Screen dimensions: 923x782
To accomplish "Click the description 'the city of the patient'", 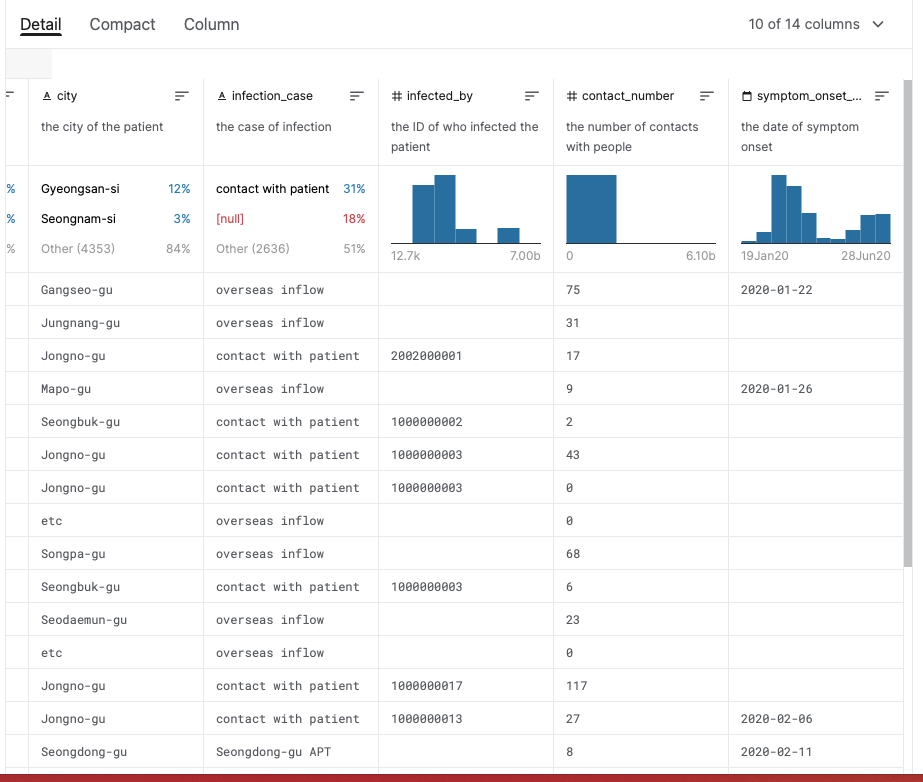I will coord(102,127).
